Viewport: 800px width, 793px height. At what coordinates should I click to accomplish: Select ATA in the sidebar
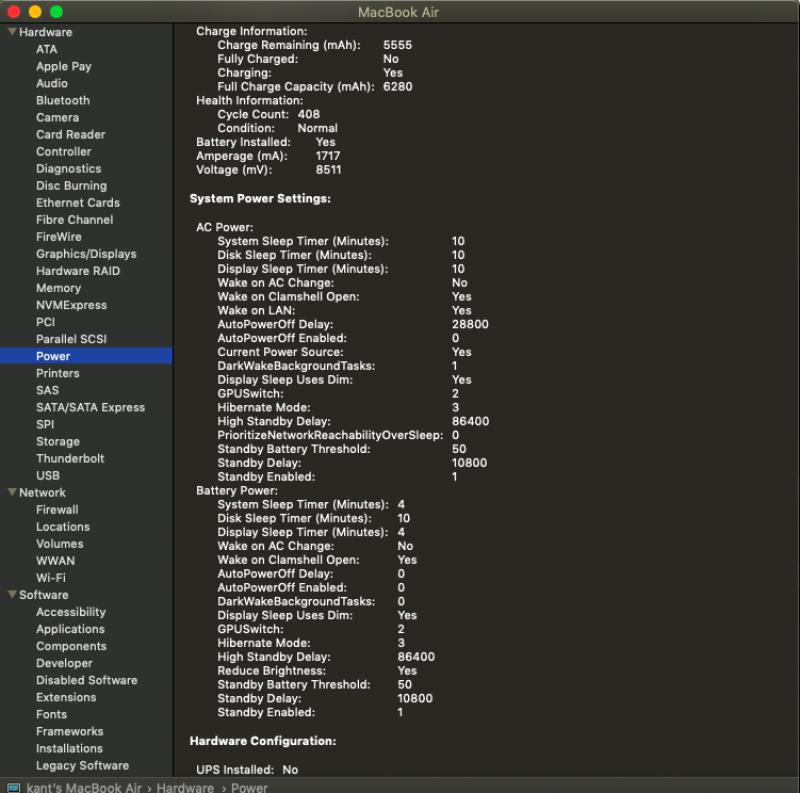point(46,49)
